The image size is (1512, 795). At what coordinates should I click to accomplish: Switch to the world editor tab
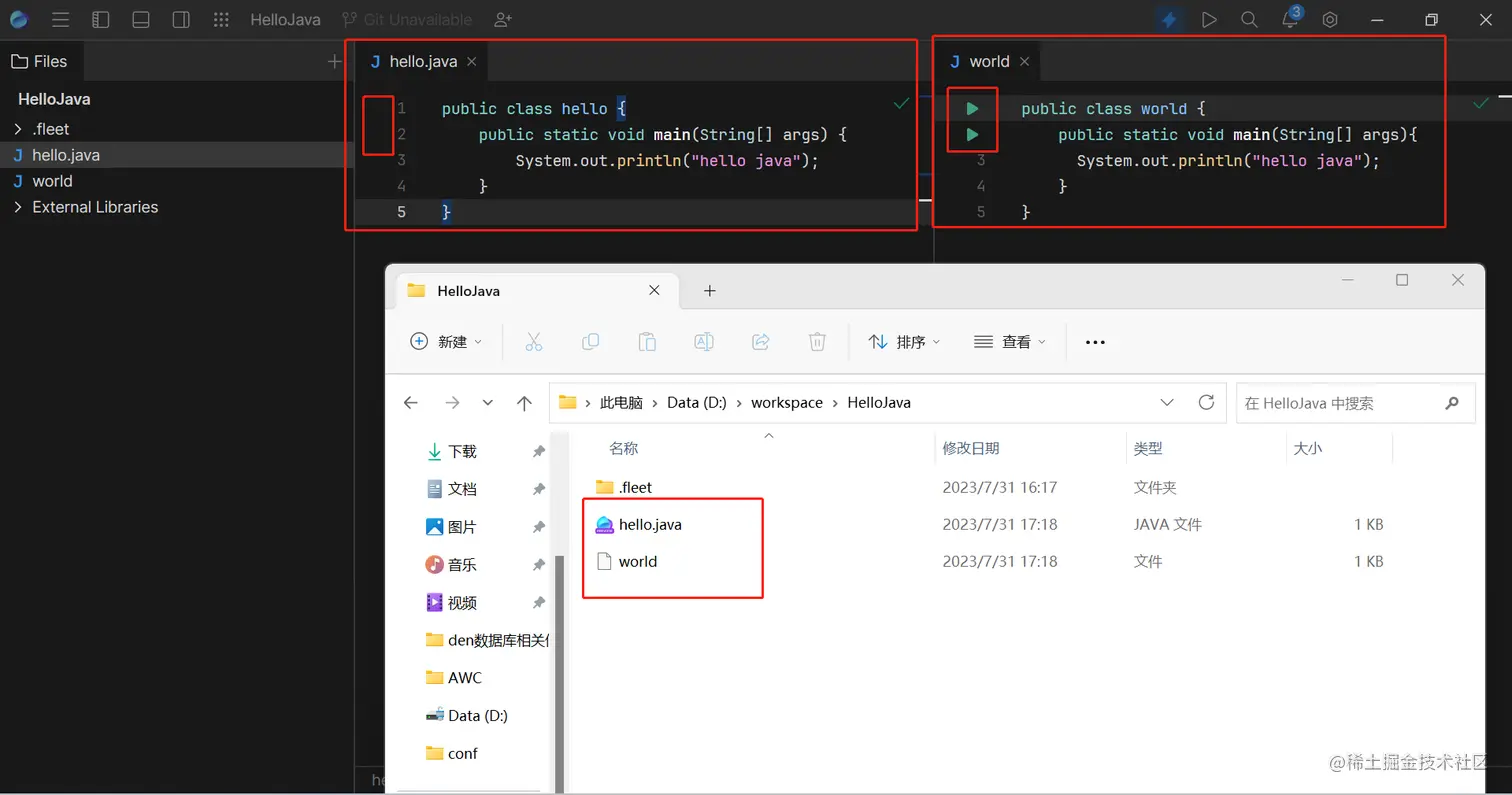click(x=989, y=61)
